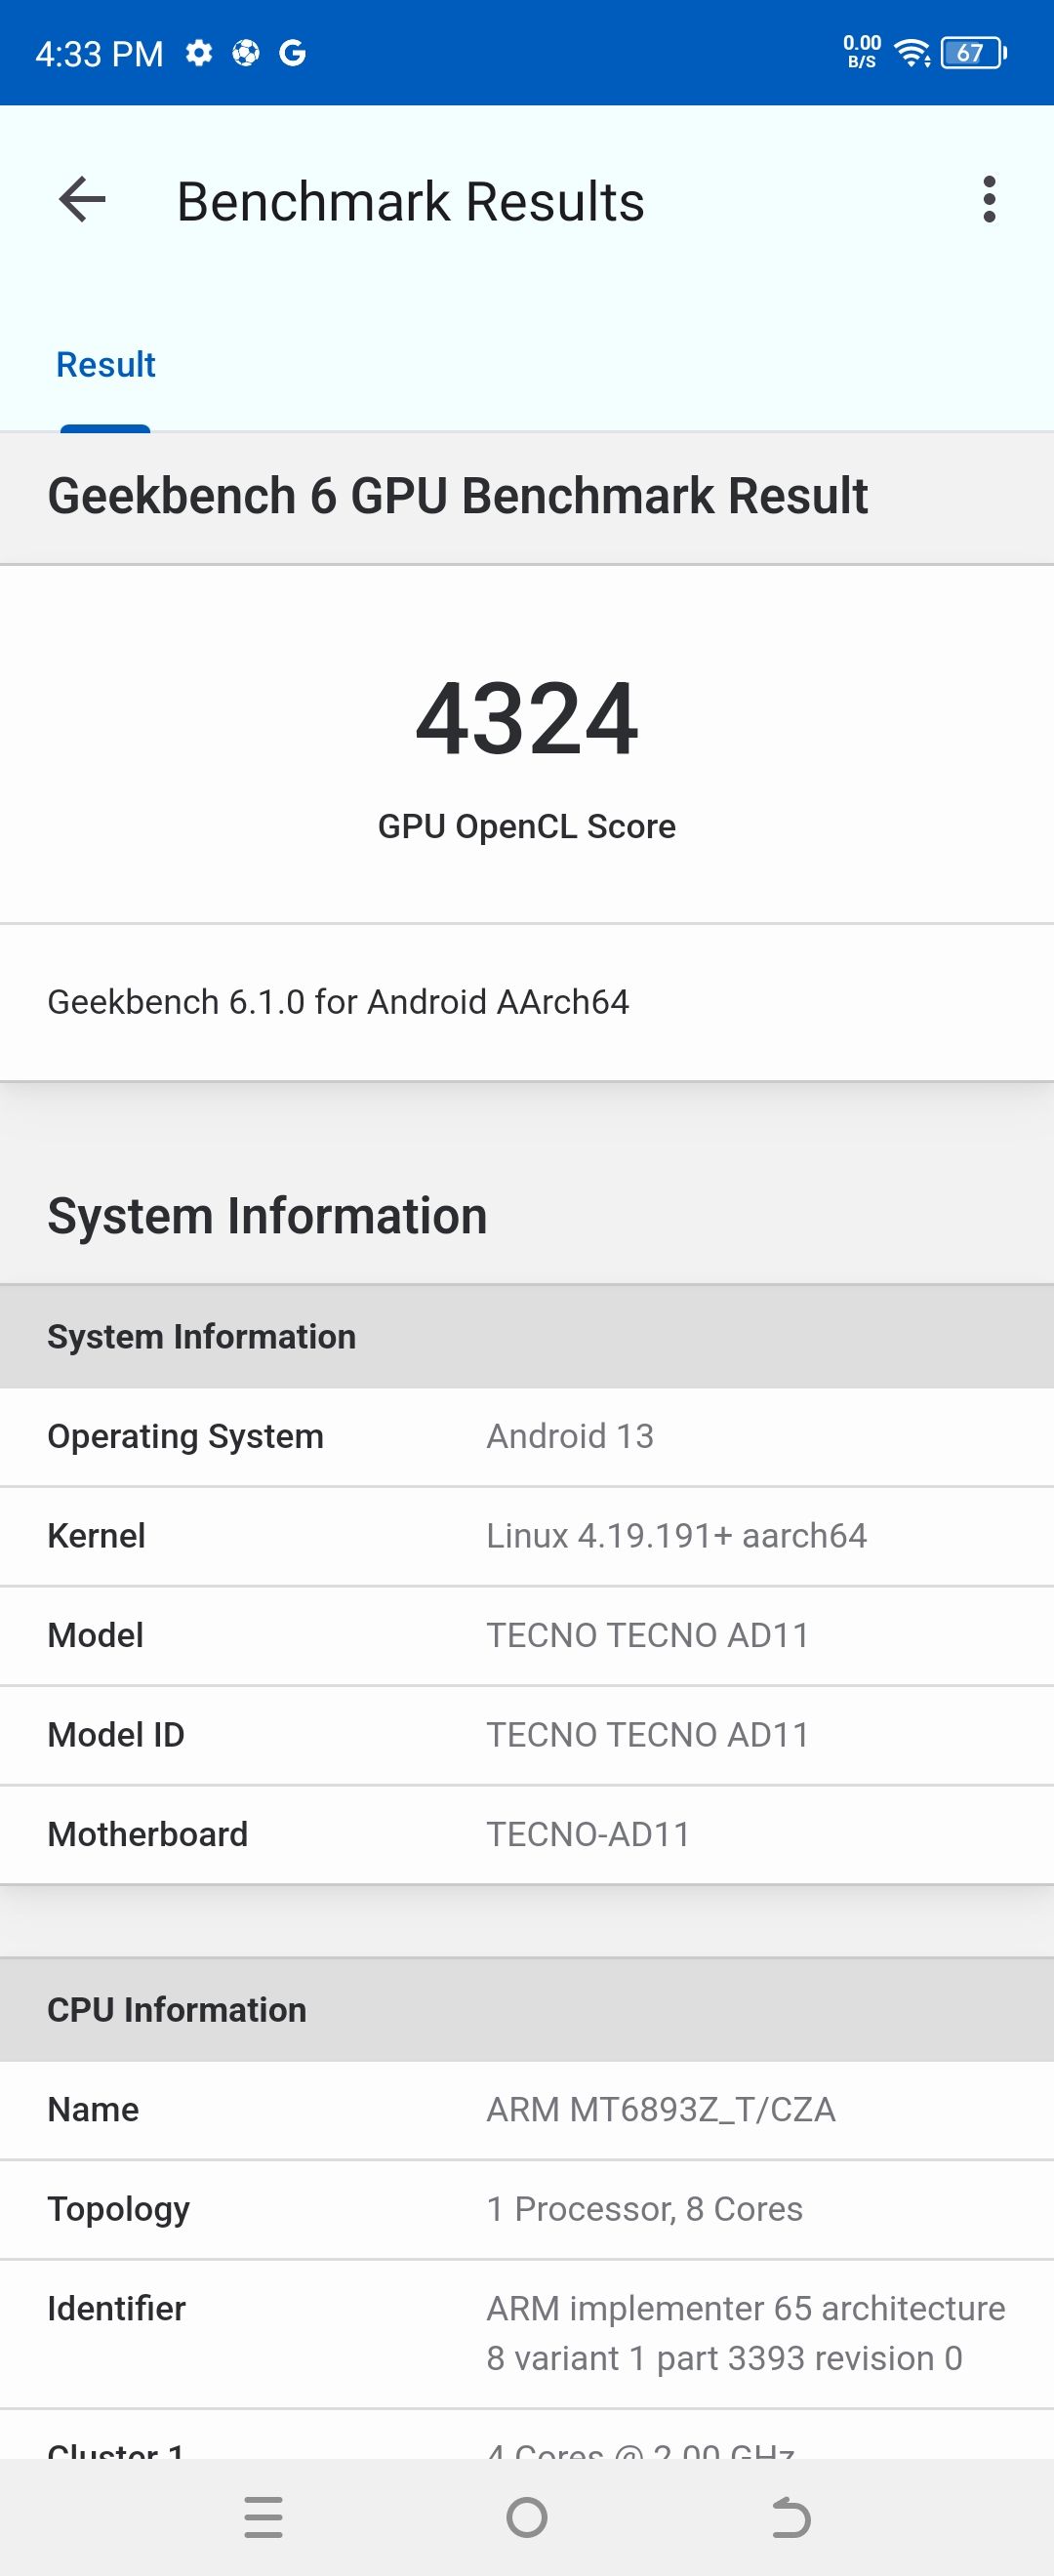
Task: Tap the blue underline under Result tab
Action: pyautogui.click(x=104, y=428)
